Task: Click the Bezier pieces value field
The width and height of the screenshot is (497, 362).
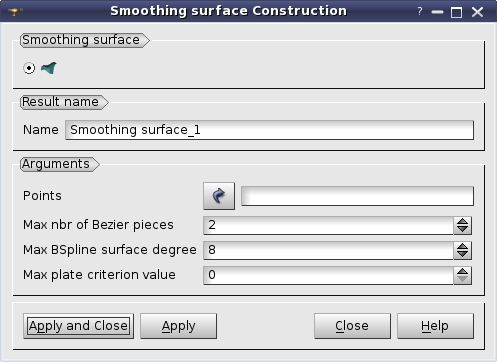Action: click(x=328, y=225)
